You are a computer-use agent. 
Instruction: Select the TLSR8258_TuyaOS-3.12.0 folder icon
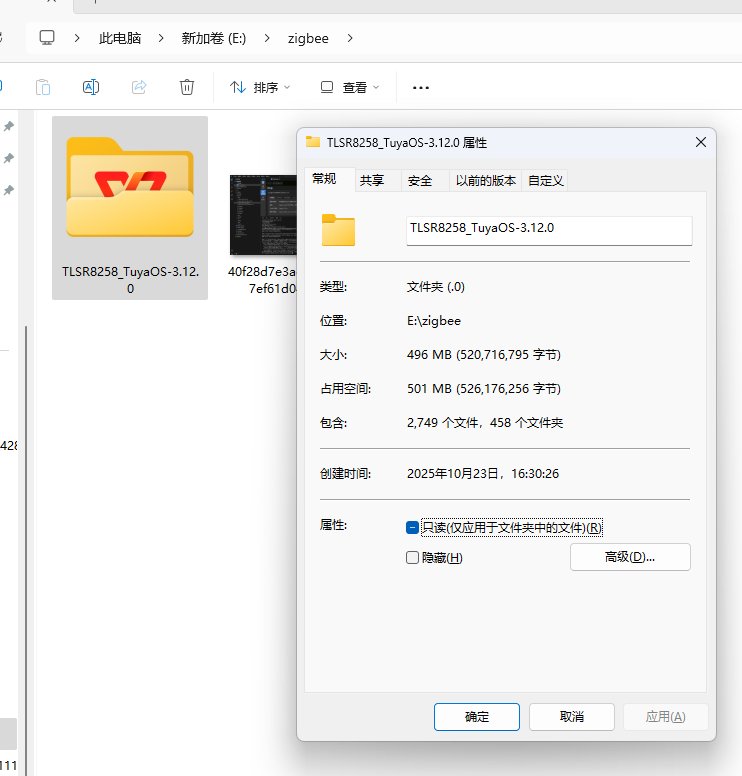pos(130,190)
